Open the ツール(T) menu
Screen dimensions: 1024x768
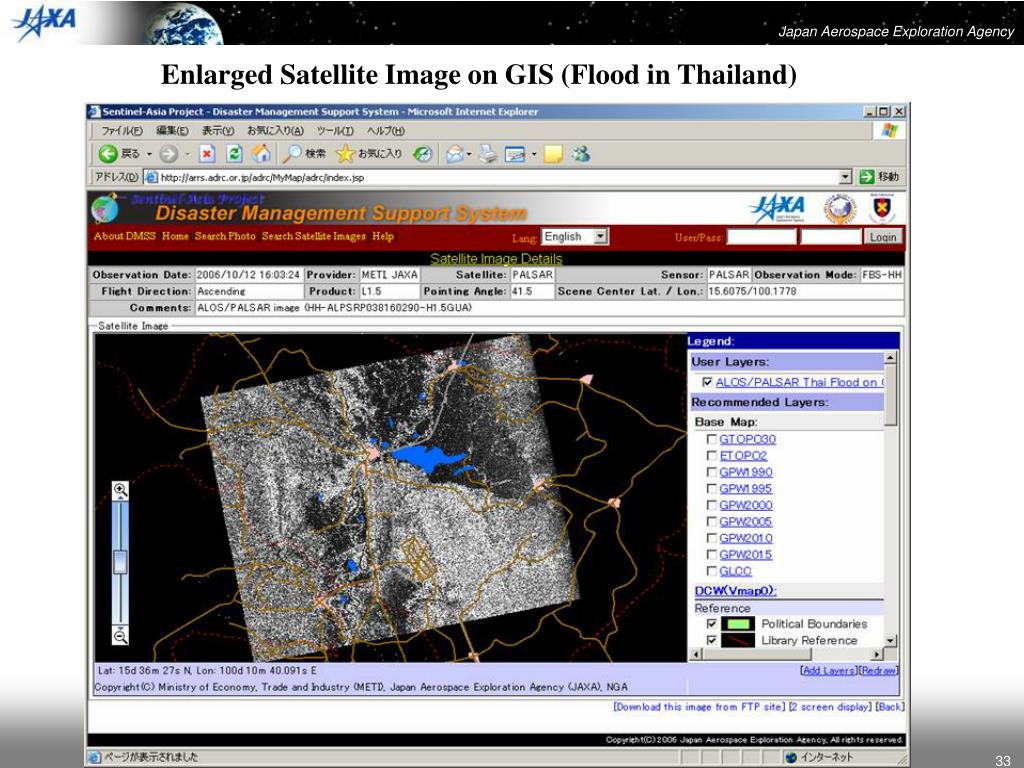(335, 131)
